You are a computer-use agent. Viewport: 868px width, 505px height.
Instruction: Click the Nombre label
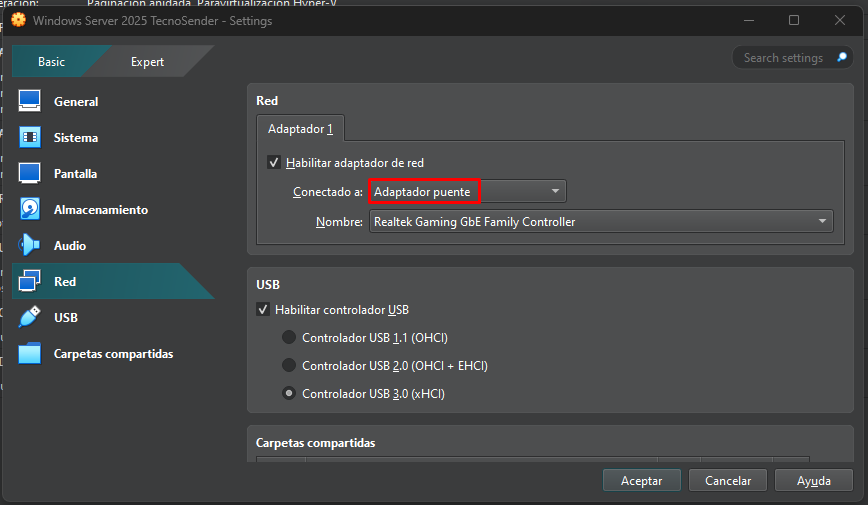[339, 221]
